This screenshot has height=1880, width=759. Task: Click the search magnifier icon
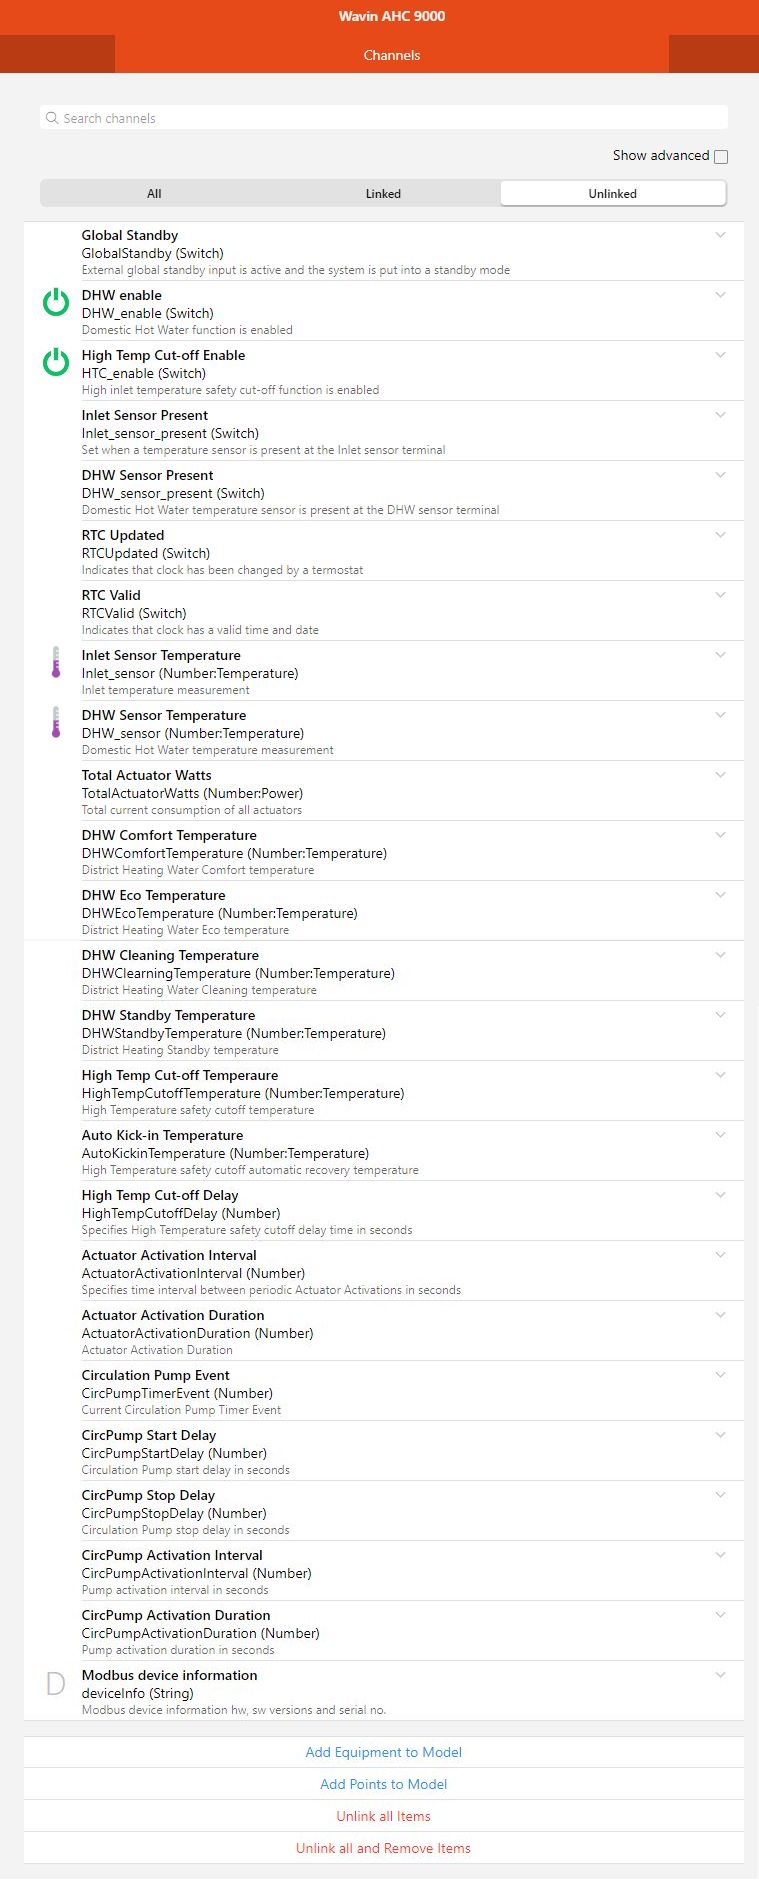click(52, 118)
